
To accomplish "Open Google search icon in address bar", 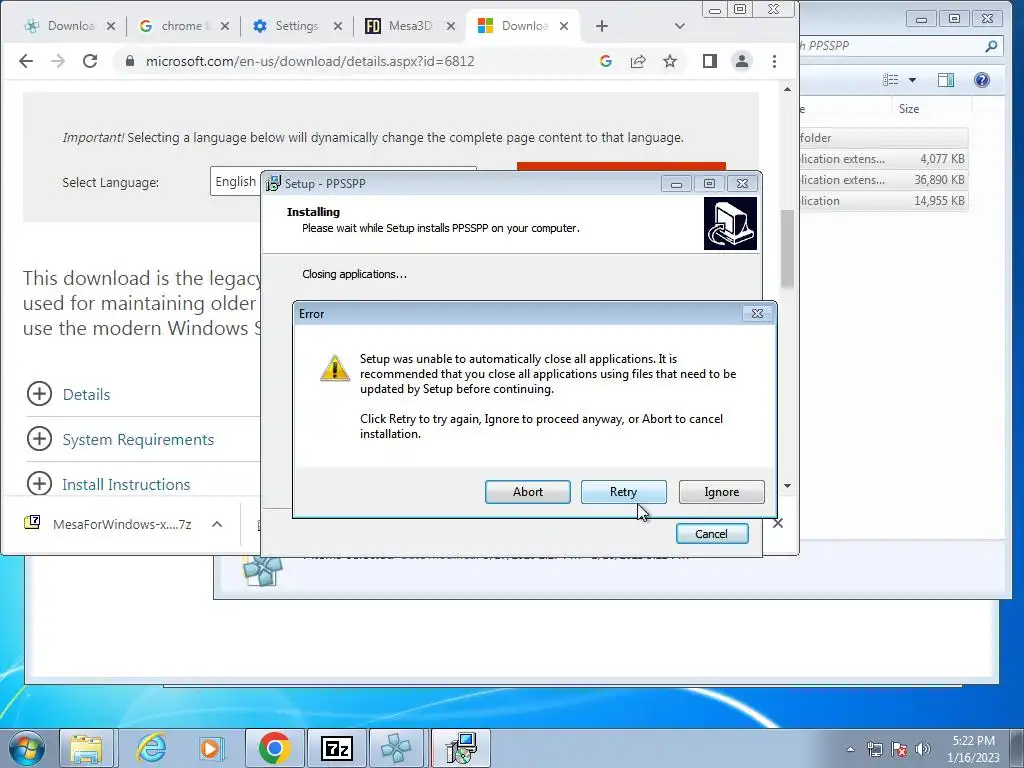I will pyautogui.click(x=605, y=61).
